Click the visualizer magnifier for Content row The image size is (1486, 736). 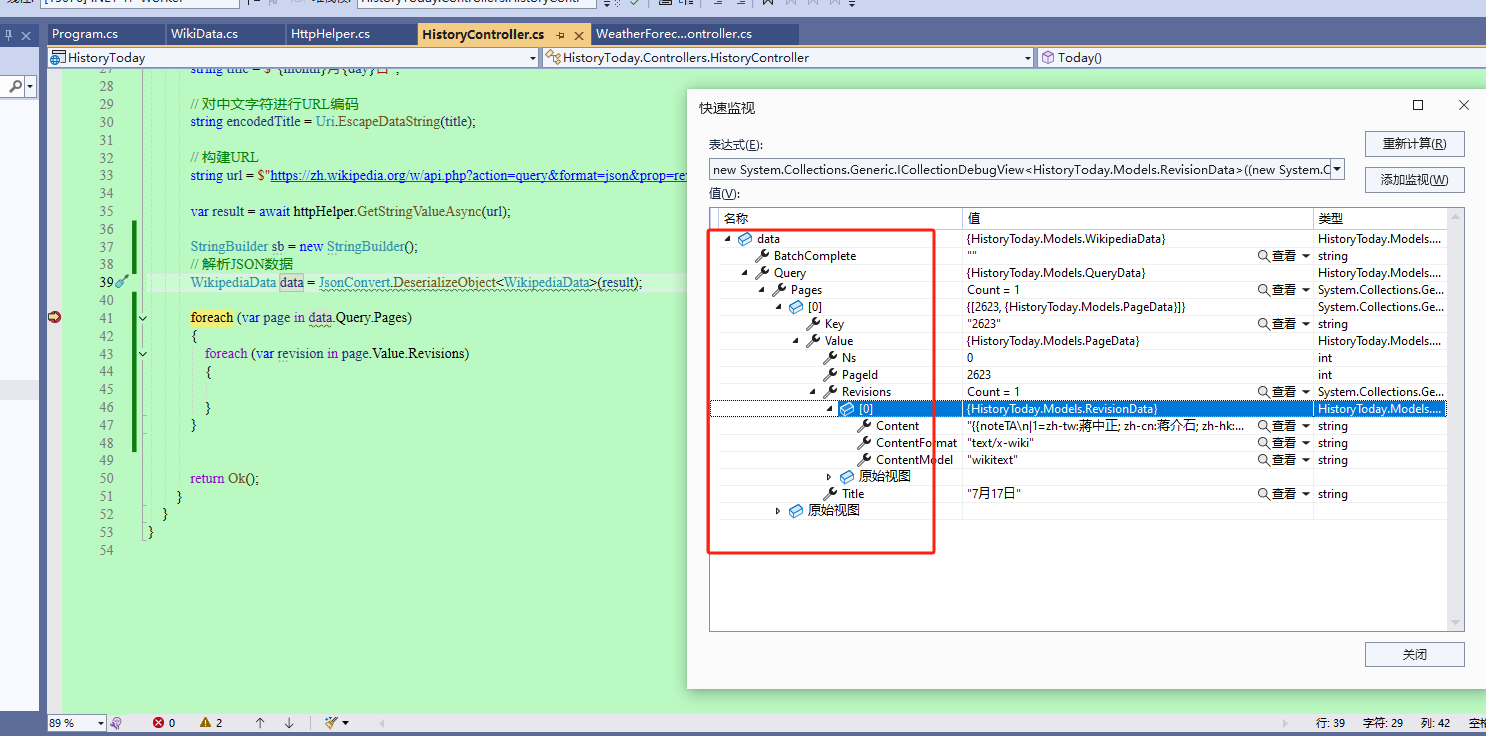coord(1264,426)
